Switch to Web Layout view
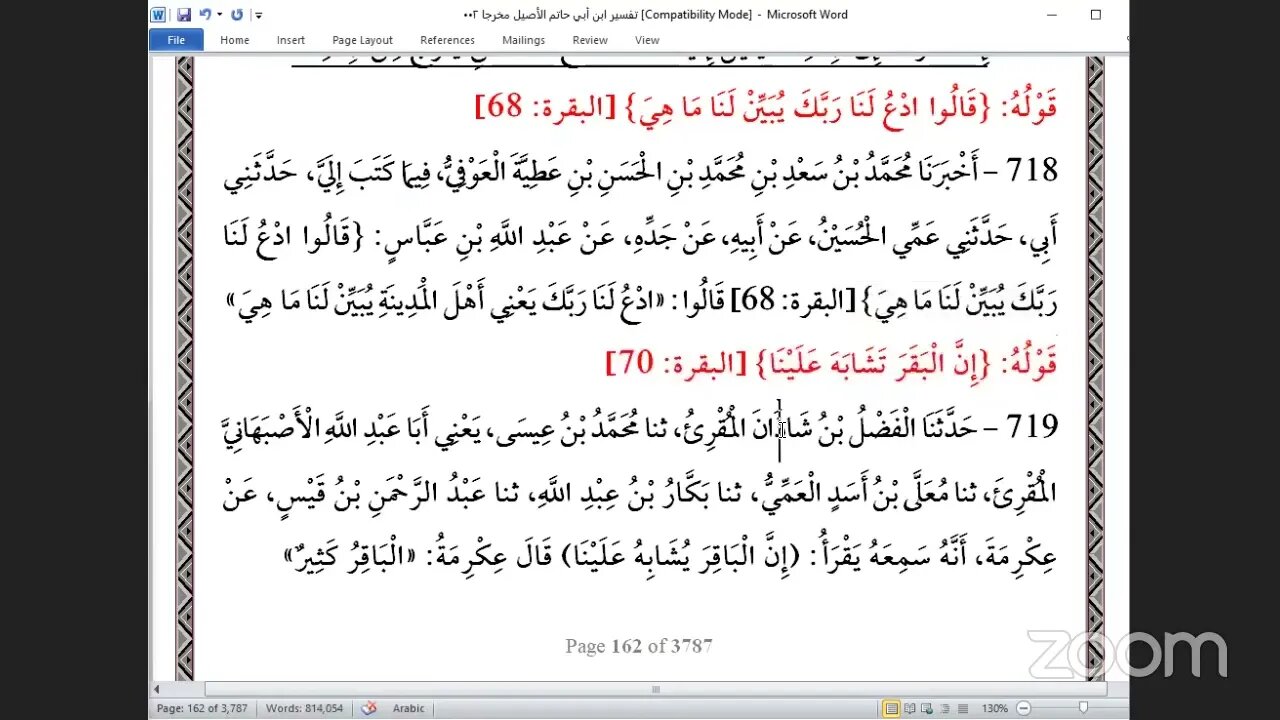This screenshot has height=720, width=1280. coord(927,708)
